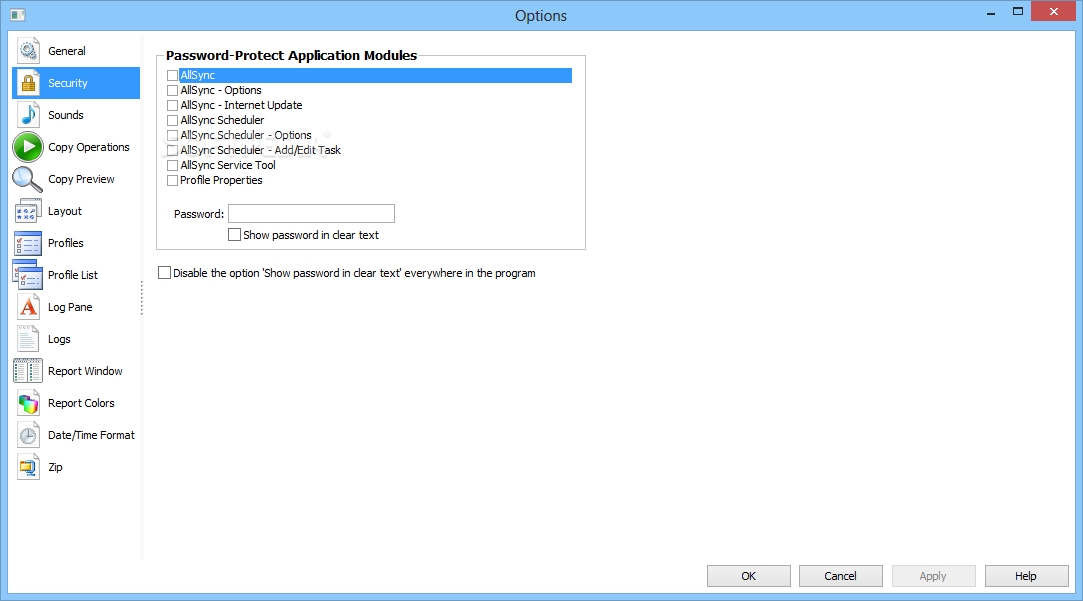Check the AllSync module checkbox
Viewport: 1083px width, 601px height.
pos(173,75)
